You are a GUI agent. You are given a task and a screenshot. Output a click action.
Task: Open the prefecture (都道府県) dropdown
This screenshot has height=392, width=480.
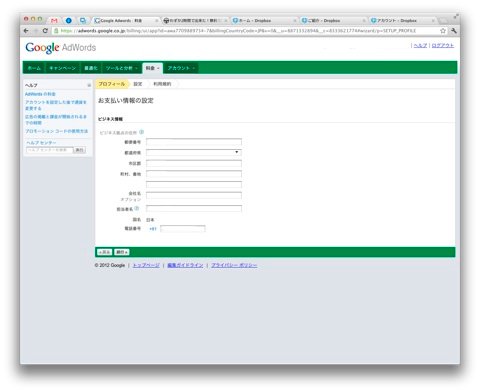[194, 152]
